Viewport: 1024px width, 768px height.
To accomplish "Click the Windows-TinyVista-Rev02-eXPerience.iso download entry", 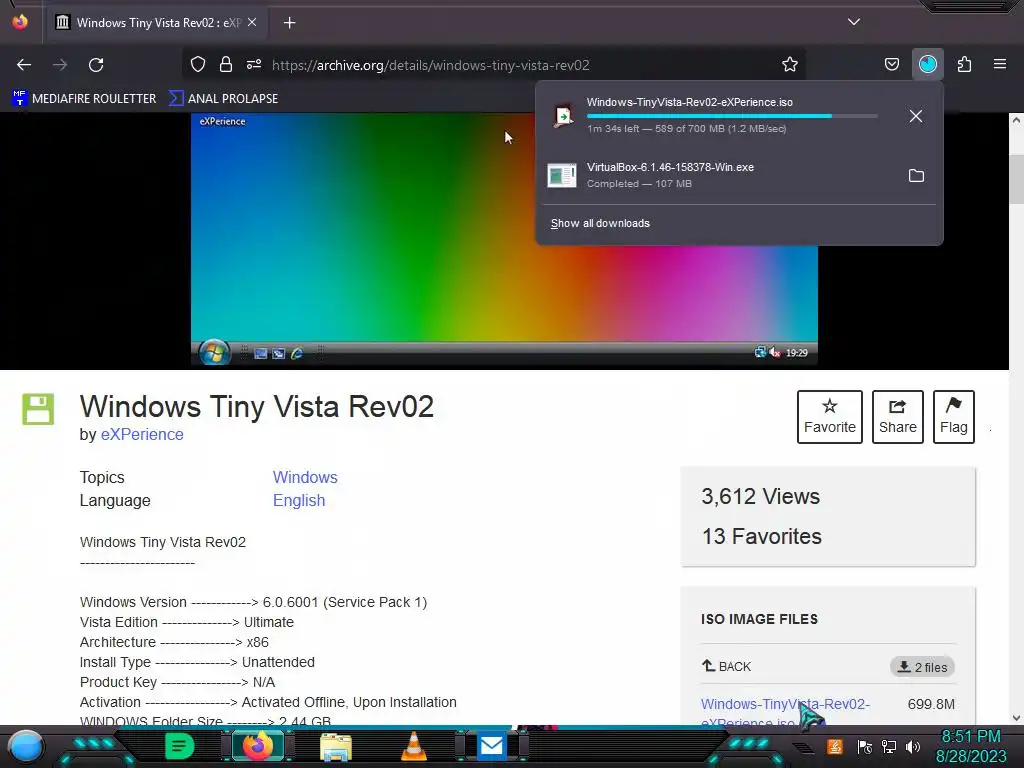I will [739, 116].
